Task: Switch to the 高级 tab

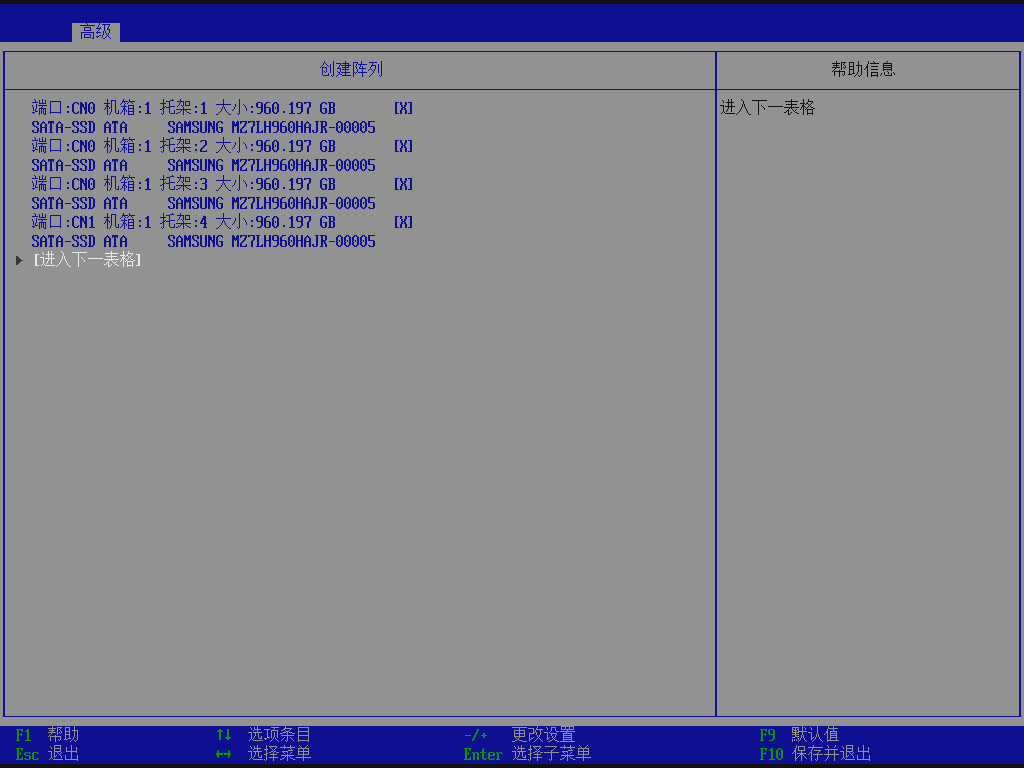Action: point(96,32)
